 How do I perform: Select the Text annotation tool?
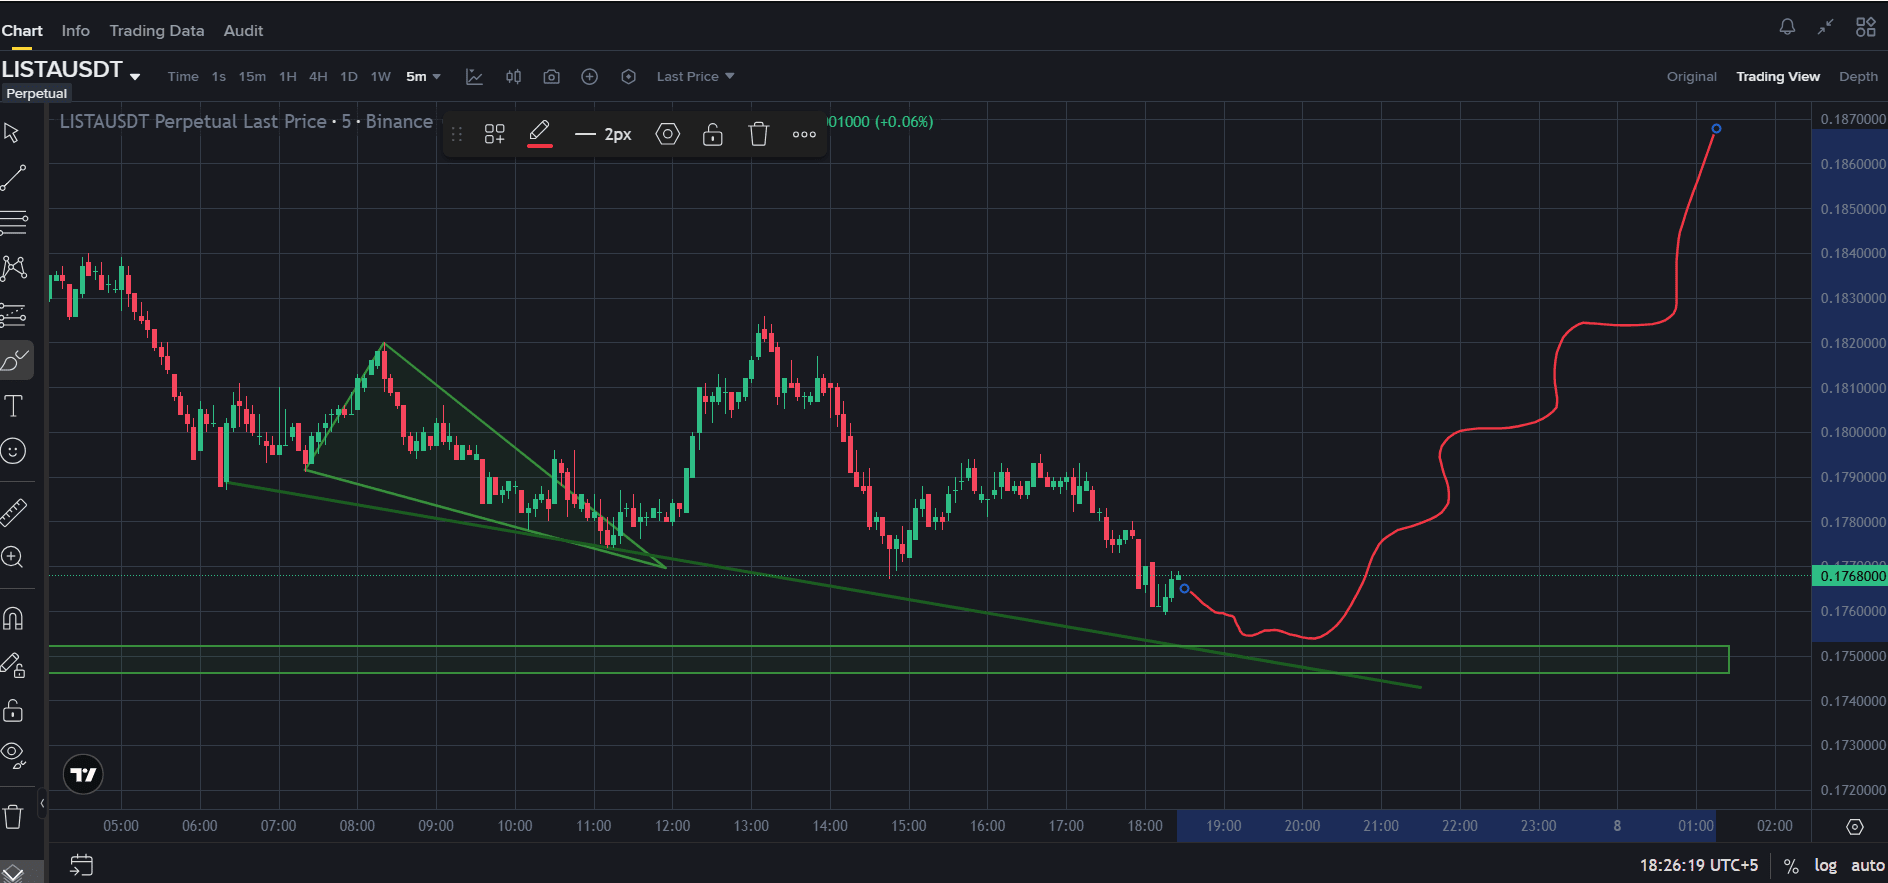pos(14,406)
